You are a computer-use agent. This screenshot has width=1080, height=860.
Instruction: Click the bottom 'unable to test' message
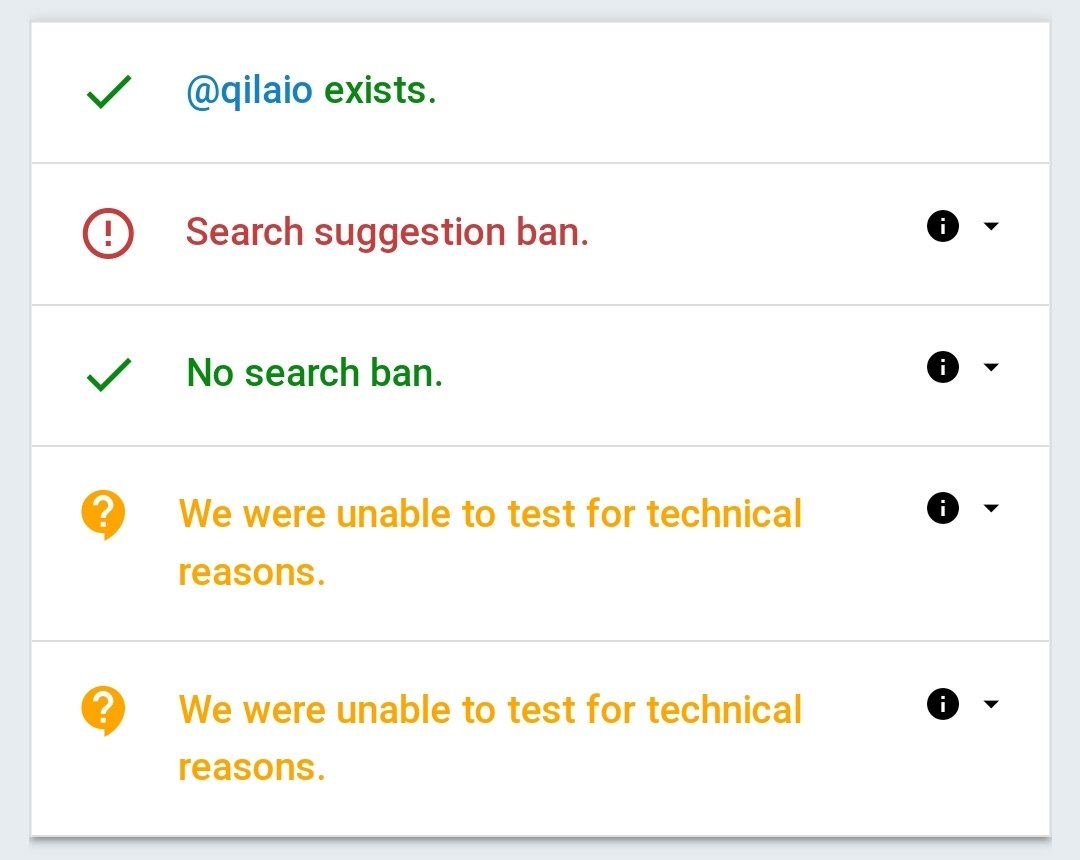(489, 710)
